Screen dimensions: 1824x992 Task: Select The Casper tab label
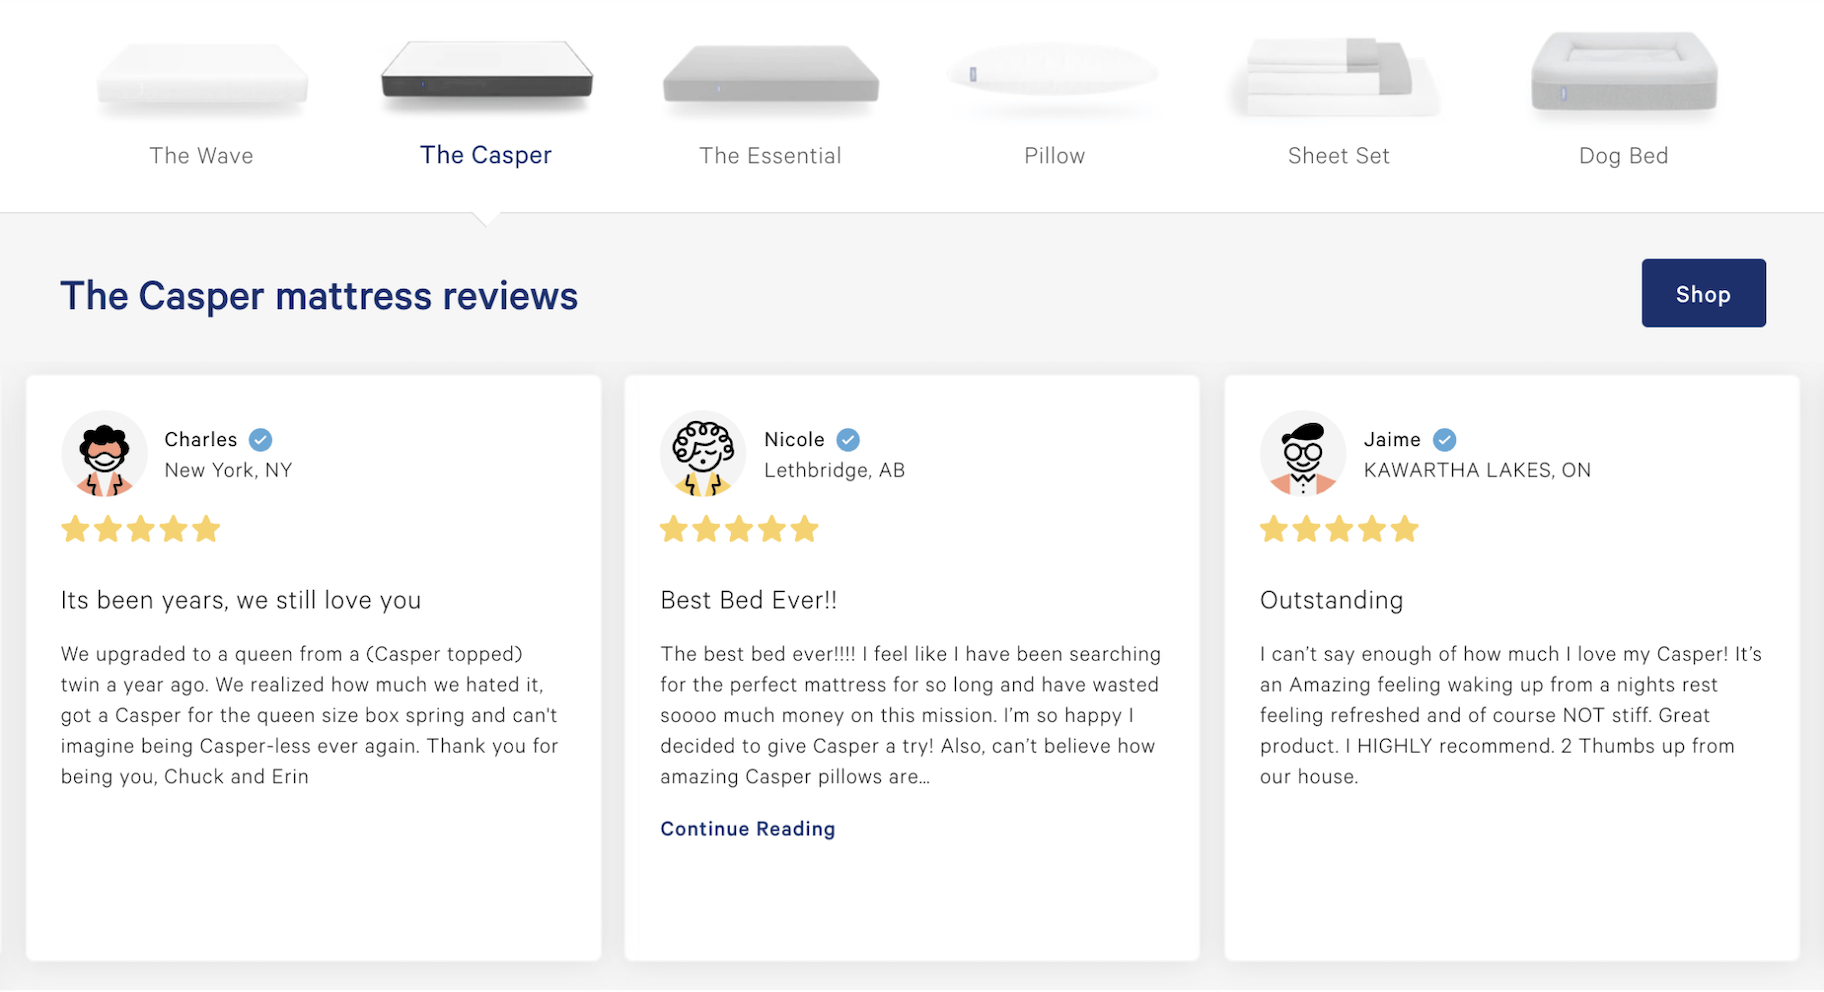(485, 155)
